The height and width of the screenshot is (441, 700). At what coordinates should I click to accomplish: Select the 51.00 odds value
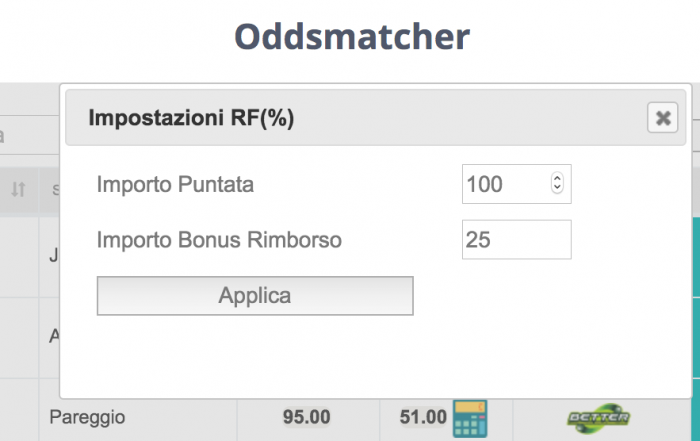click(x=423, y=417)
